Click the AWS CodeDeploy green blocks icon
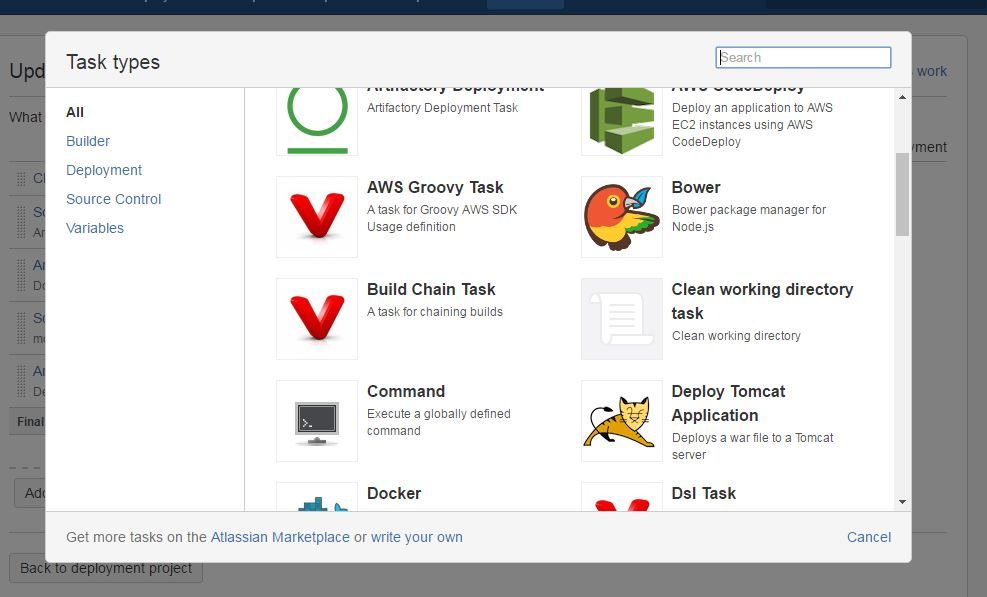The image size is (987, 597). pos(622,121)
